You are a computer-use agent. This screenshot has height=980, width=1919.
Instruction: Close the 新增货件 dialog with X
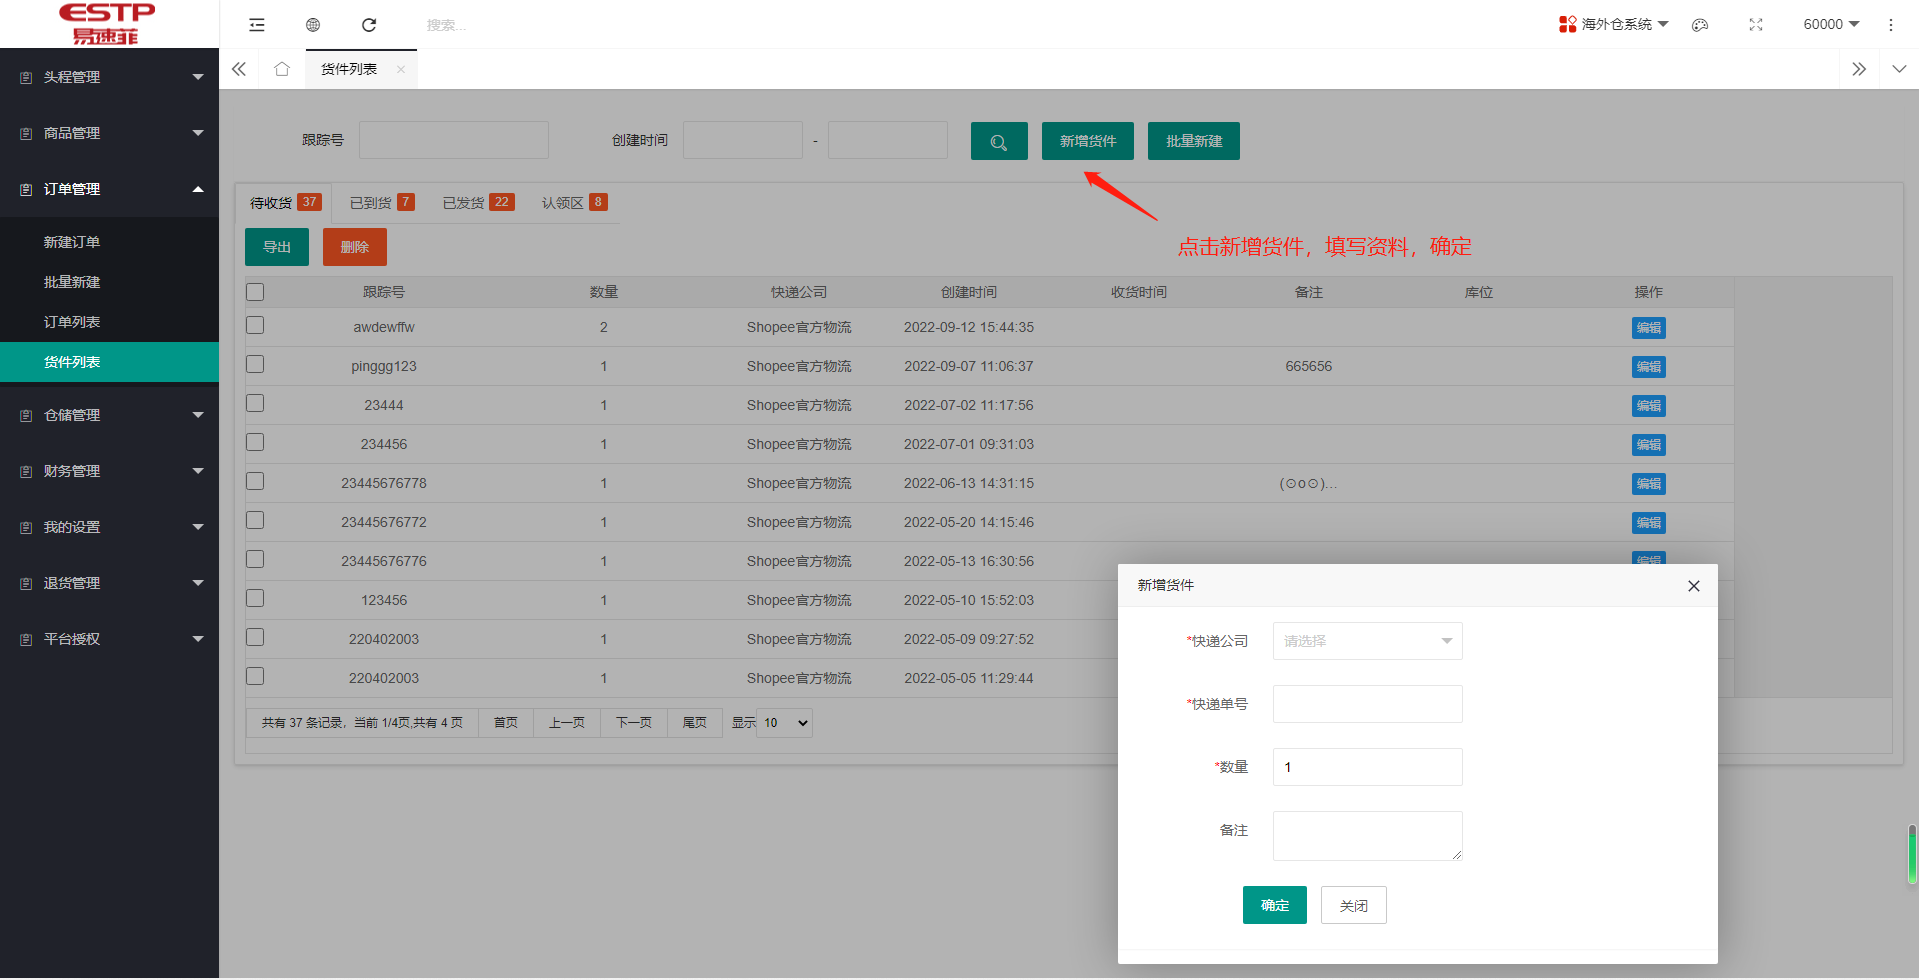click(x=1694, y=586)
